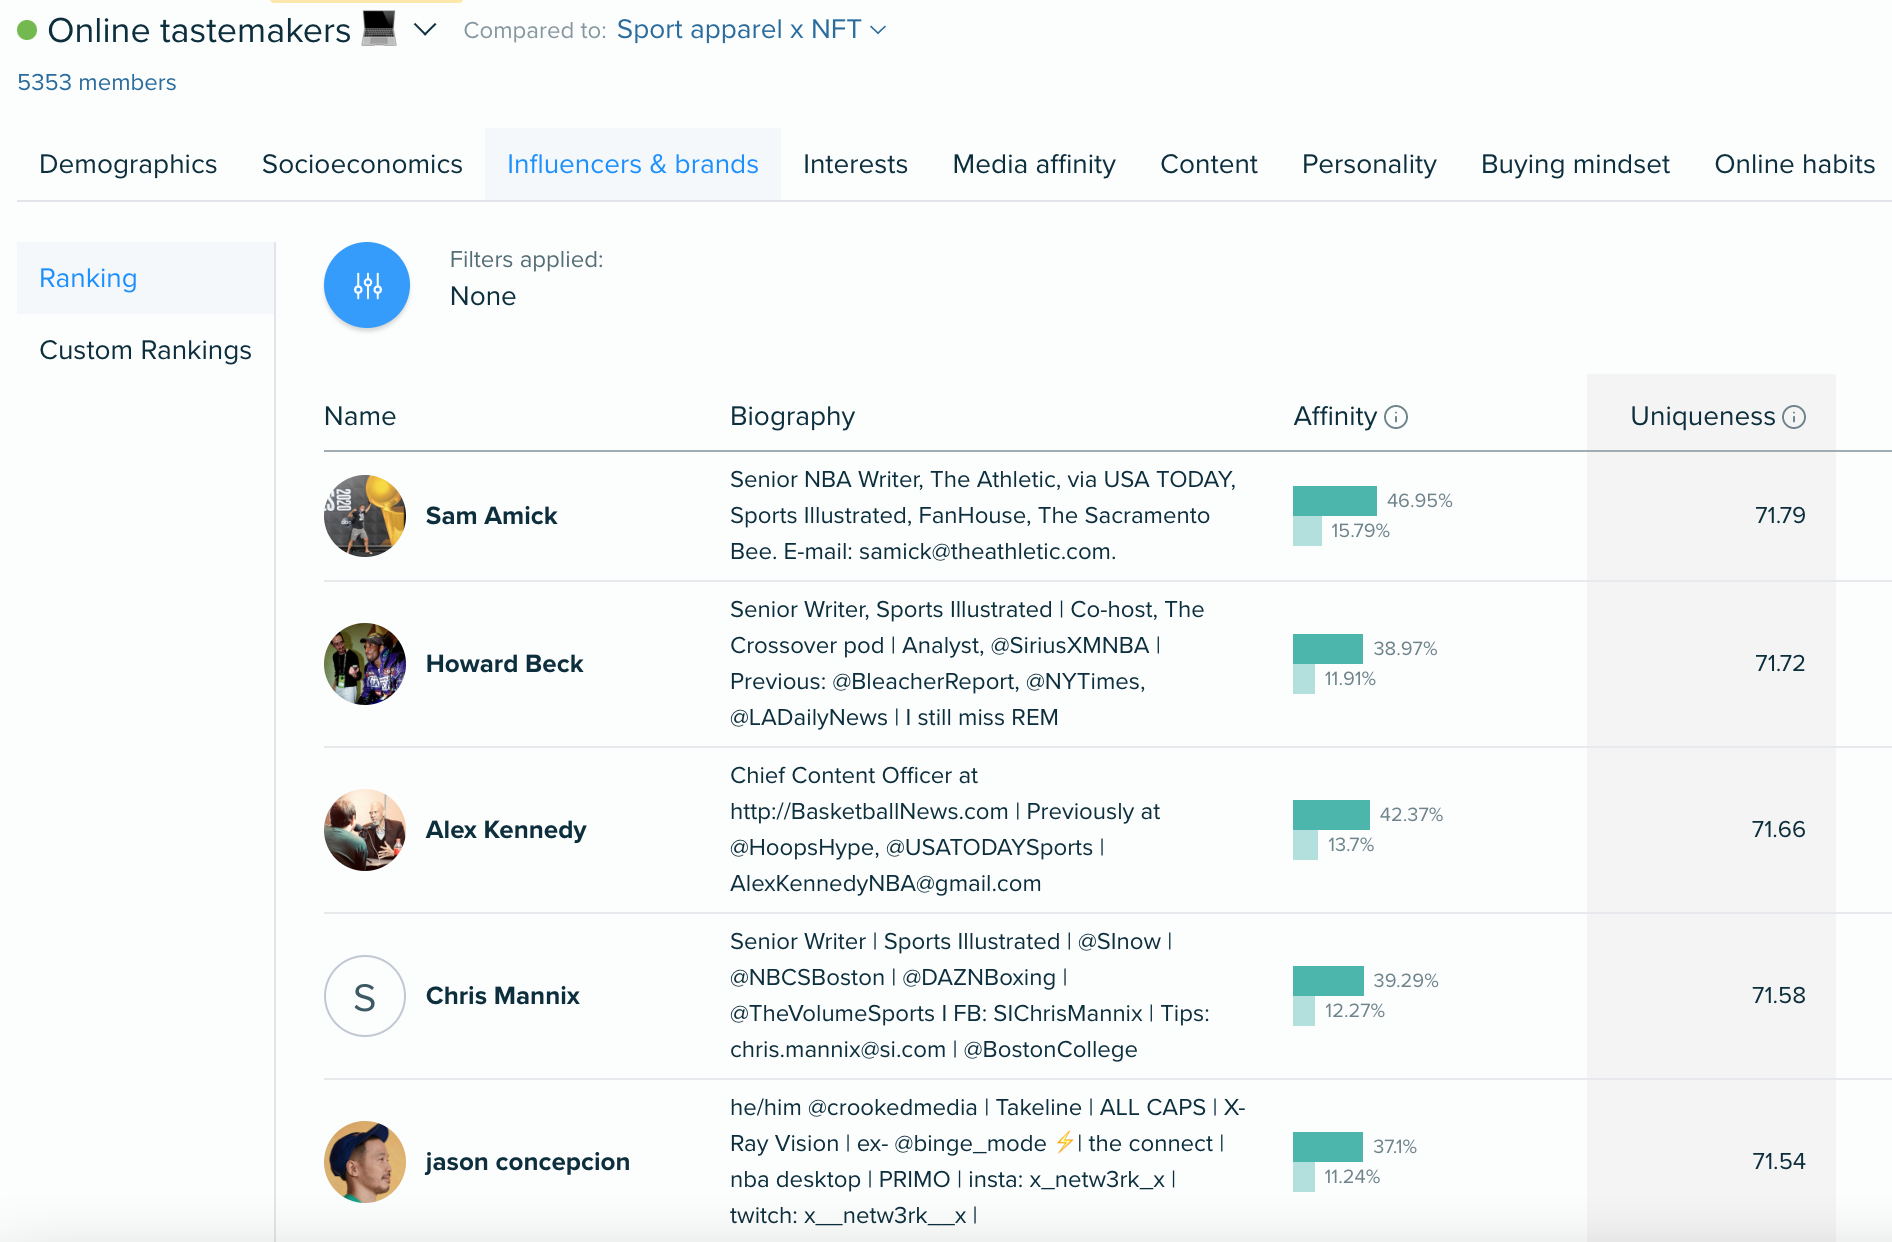Open Sam Amick's name link
The height and width of the screenshot is (1242, 1892).
pos(491,516)
